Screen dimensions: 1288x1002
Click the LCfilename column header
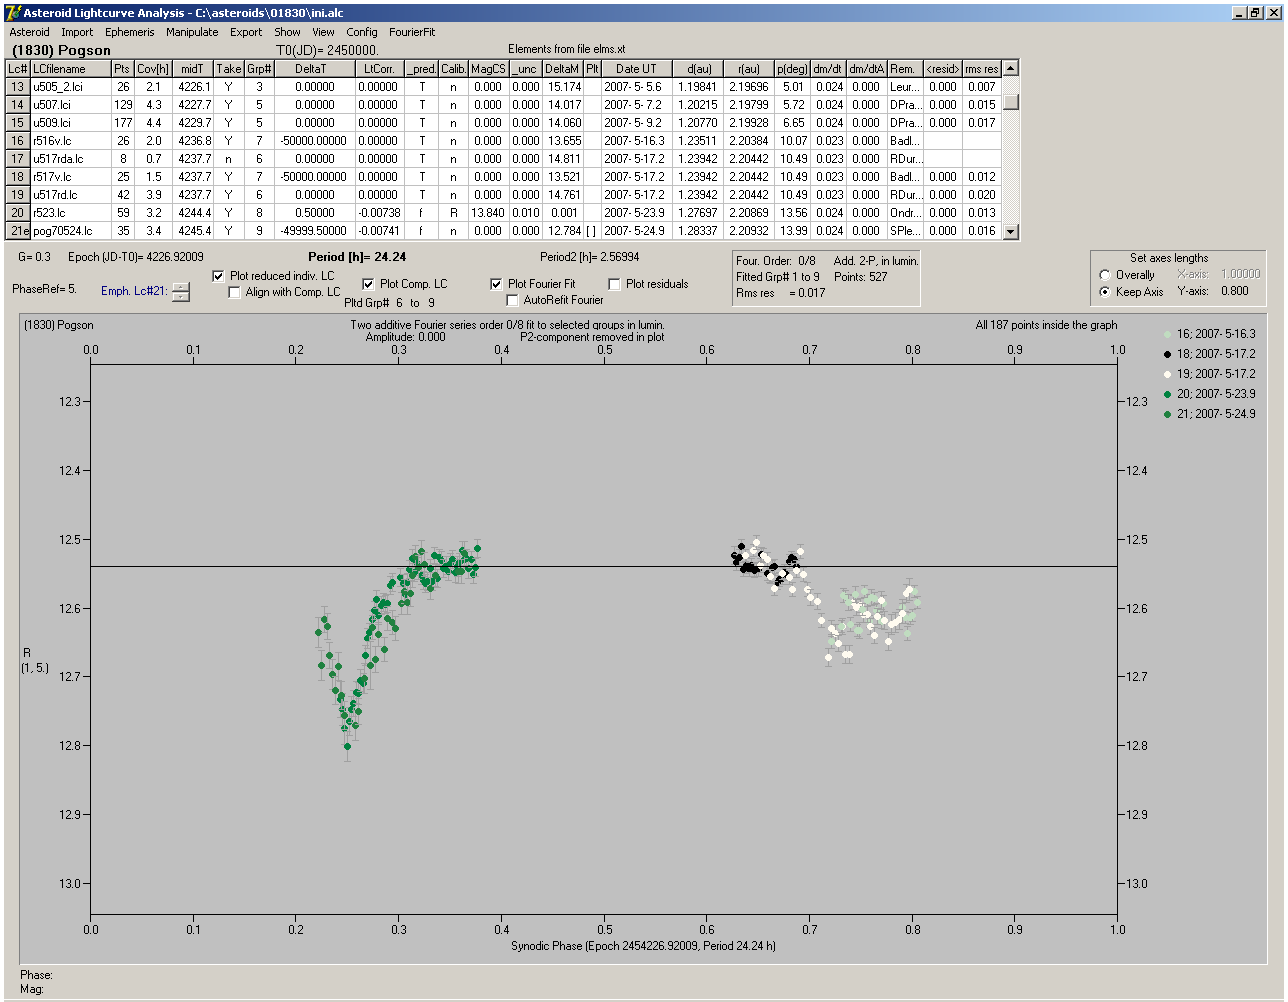(x=70, y=69)
